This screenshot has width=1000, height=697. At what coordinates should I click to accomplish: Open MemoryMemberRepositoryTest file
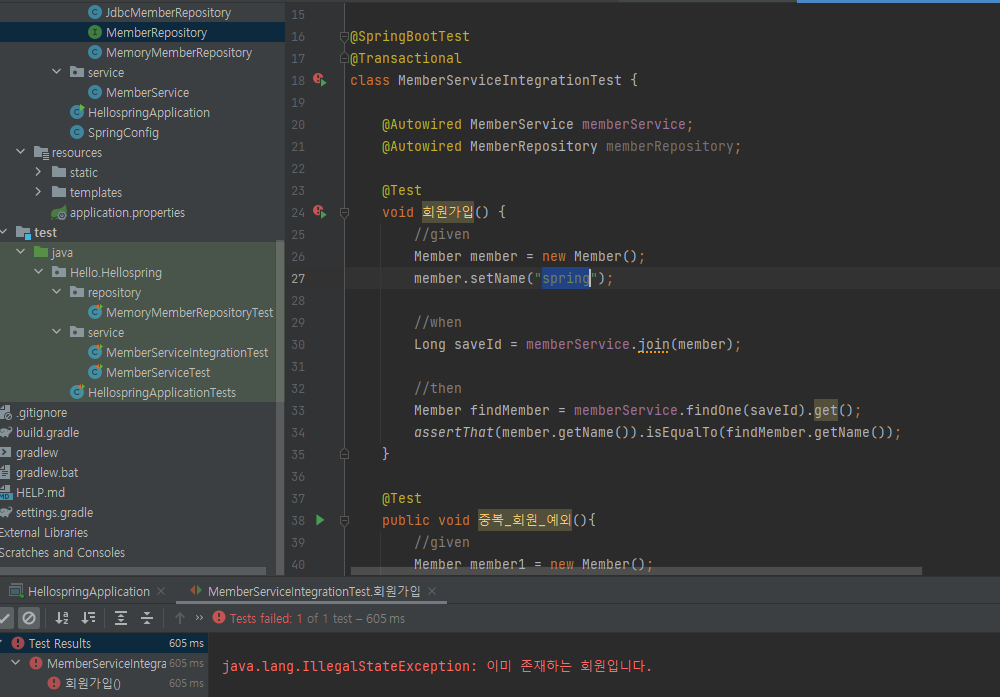click(180, 312)
